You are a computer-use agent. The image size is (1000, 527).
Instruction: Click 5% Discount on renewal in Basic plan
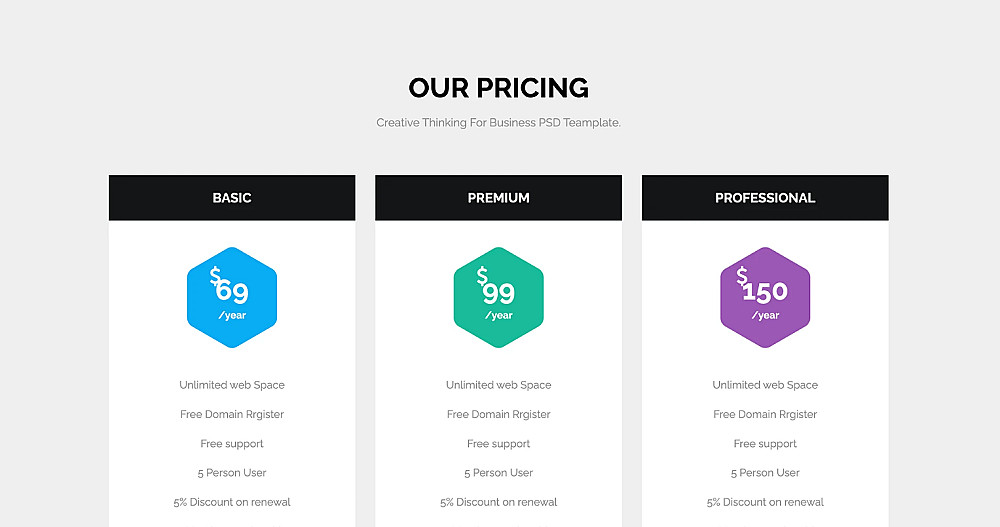coord(232,502)
